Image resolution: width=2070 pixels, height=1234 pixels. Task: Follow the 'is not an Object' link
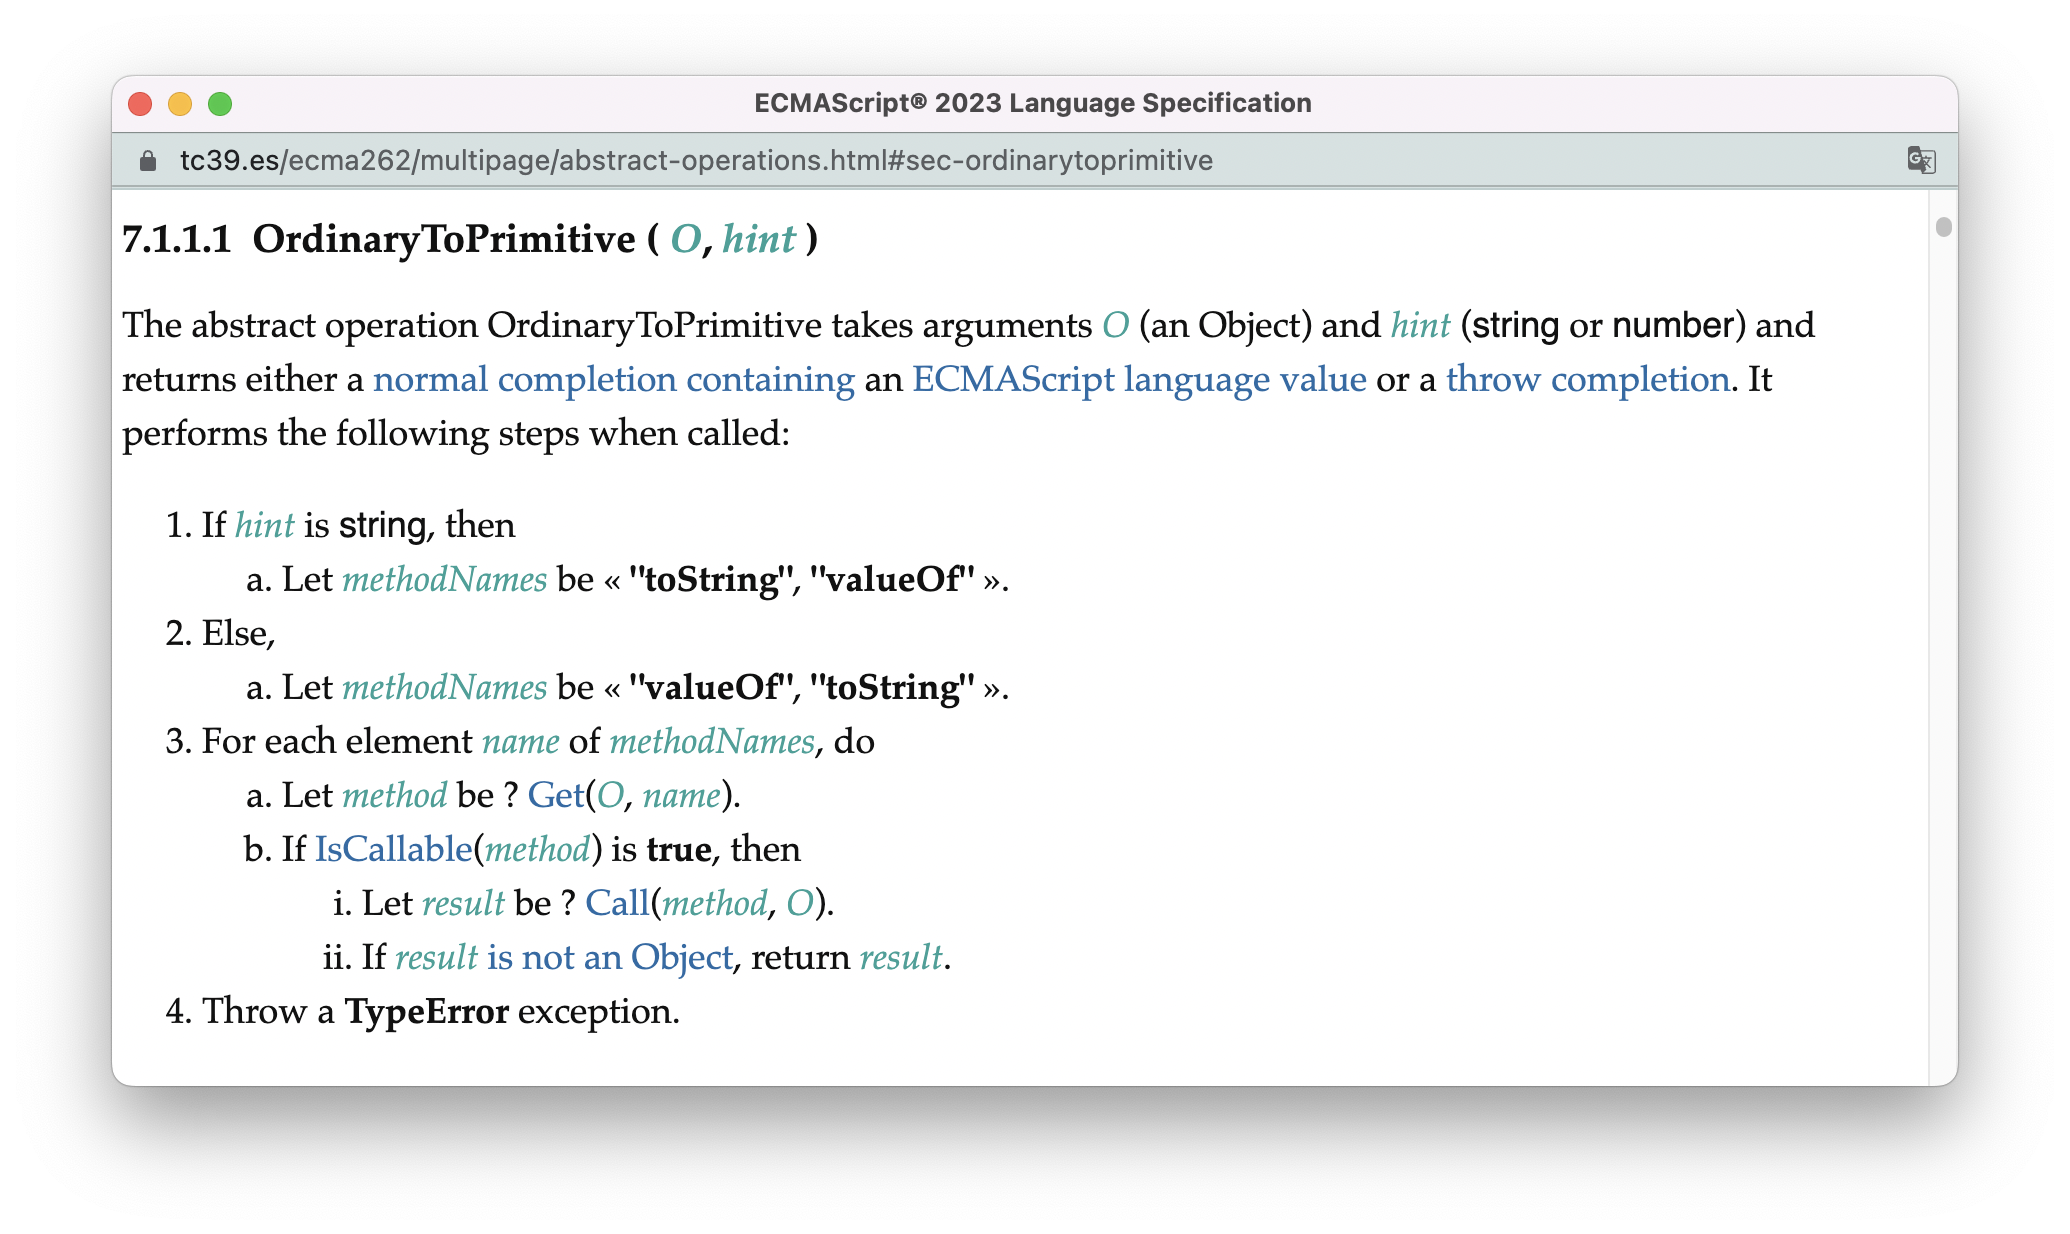click(x=609, y=957)
